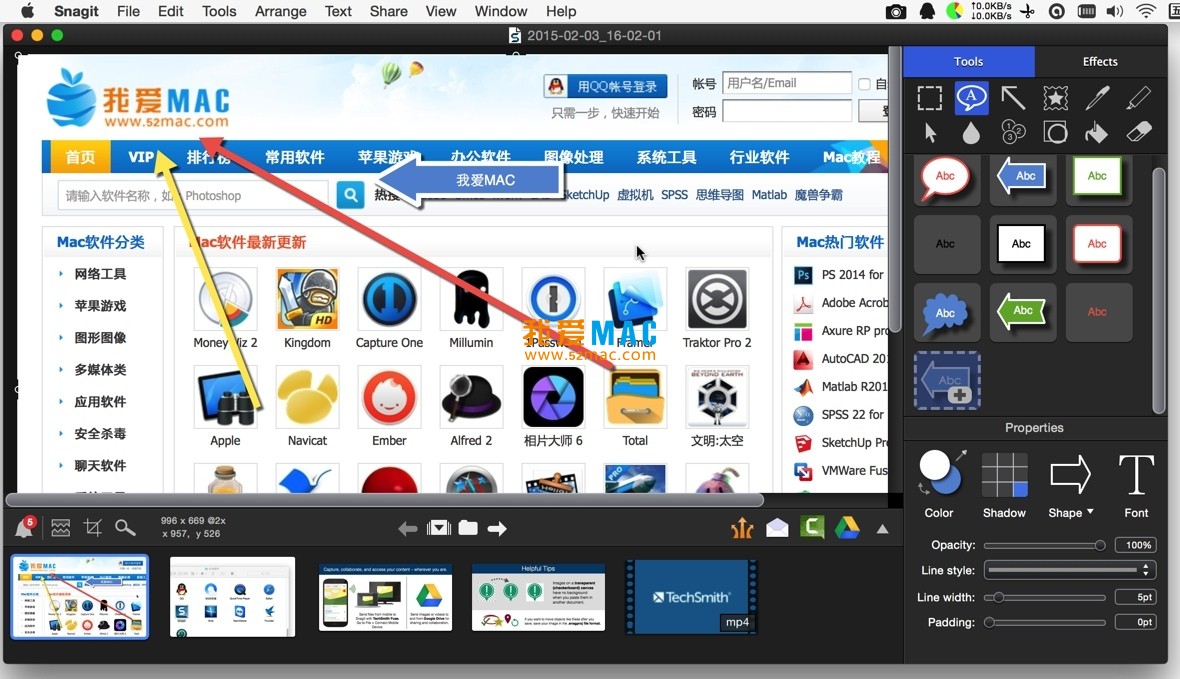Image resolution: width=1180 pixels, height=679 pixels.
Task: Apply the green-bordered rectangle callout style
Action: (1097, 176)
